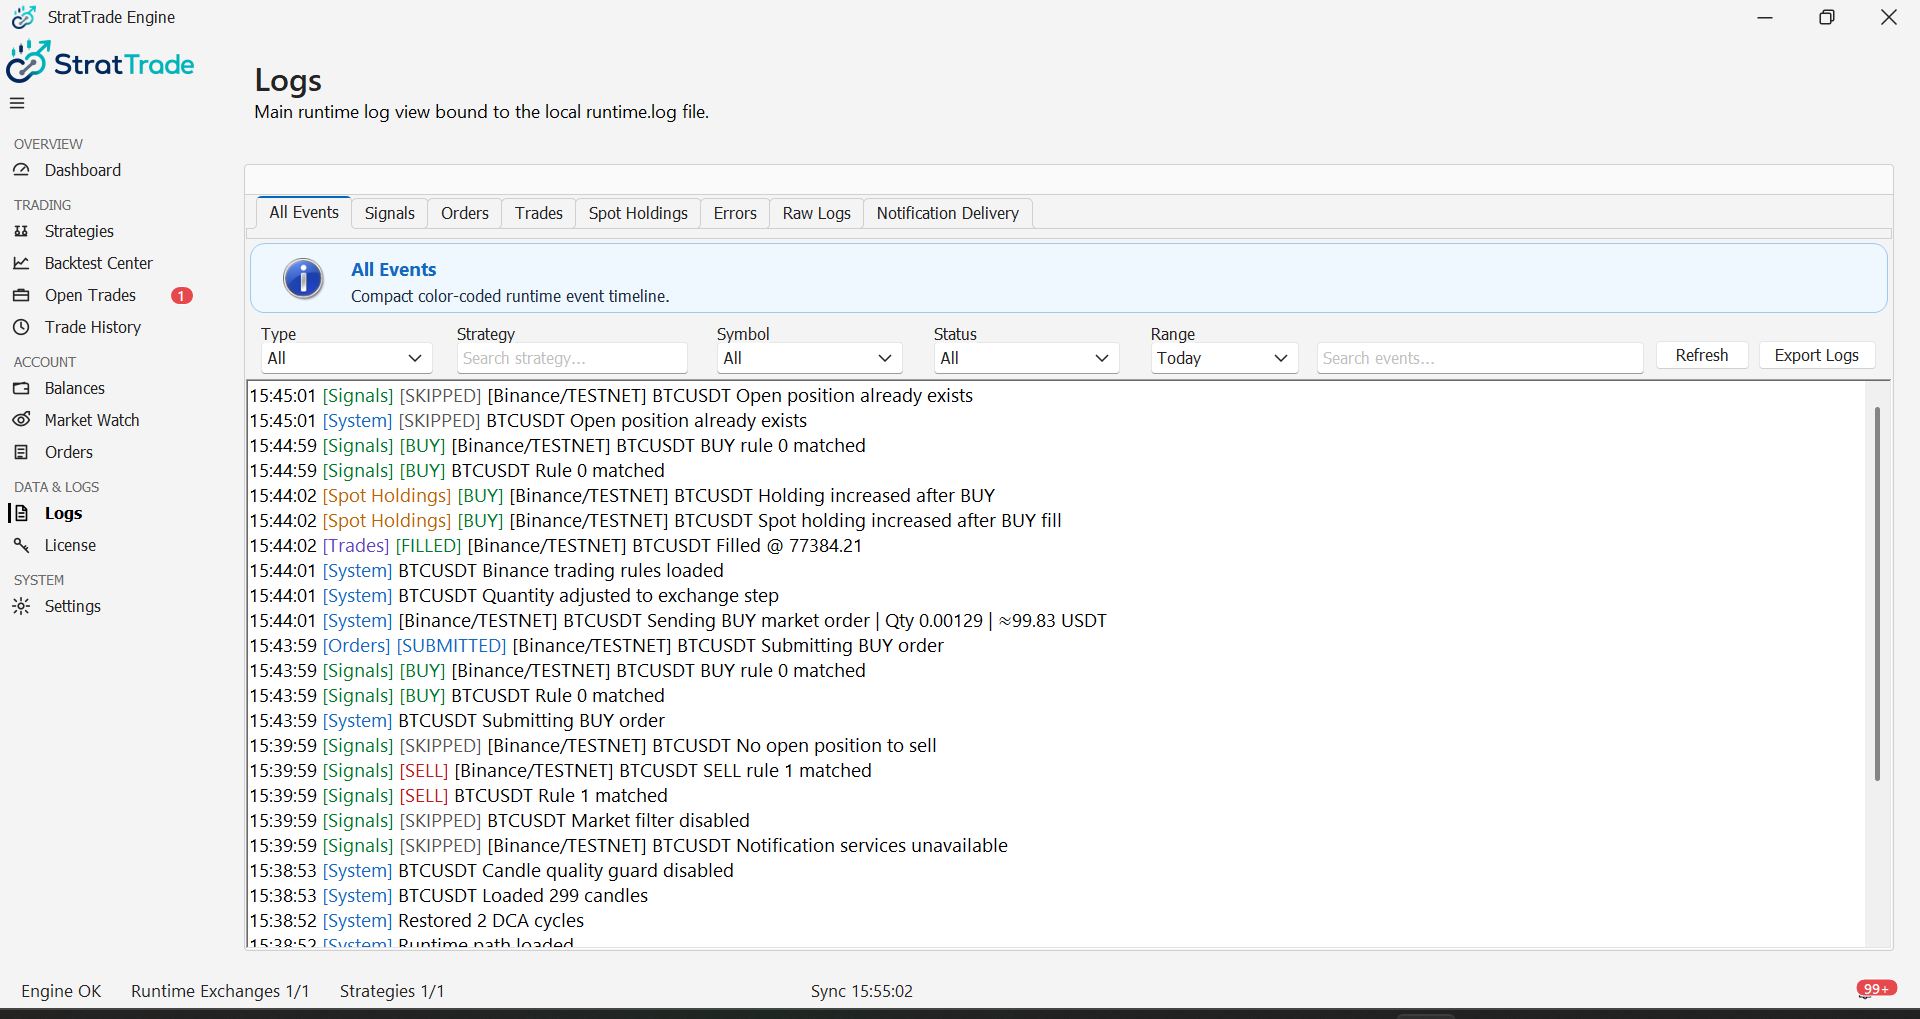
Task: Go to Backtest Center page
Action: click(x=99, y=263)
